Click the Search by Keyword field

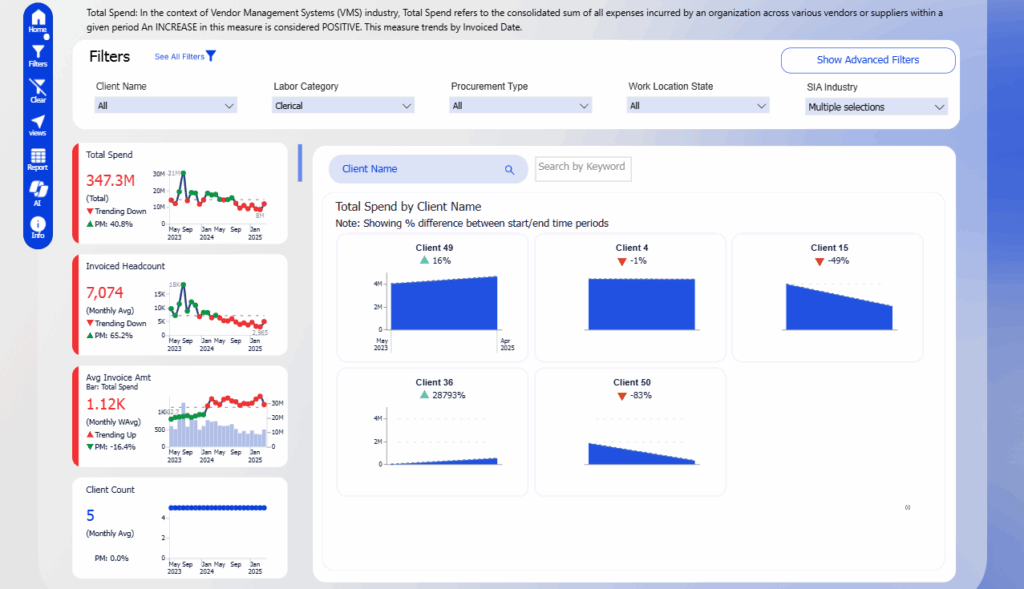(583, 167)
